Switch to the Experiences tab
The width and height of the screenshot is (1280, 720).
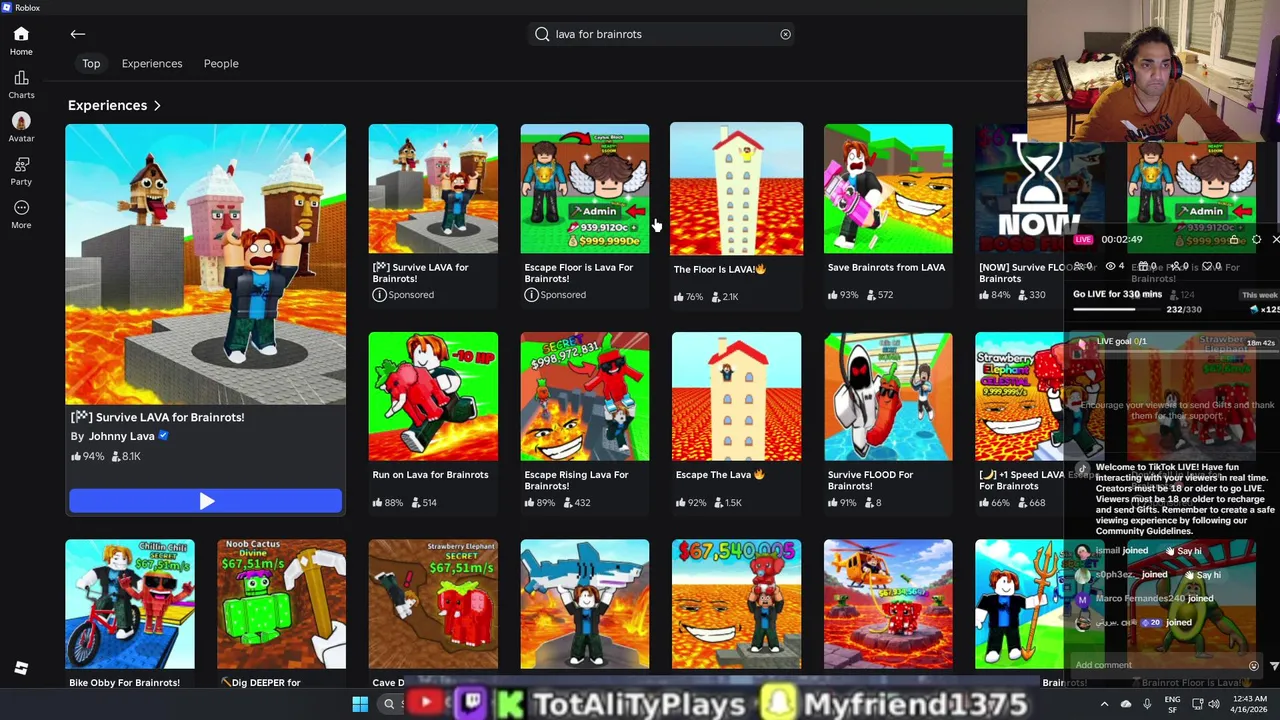point(152,63)
